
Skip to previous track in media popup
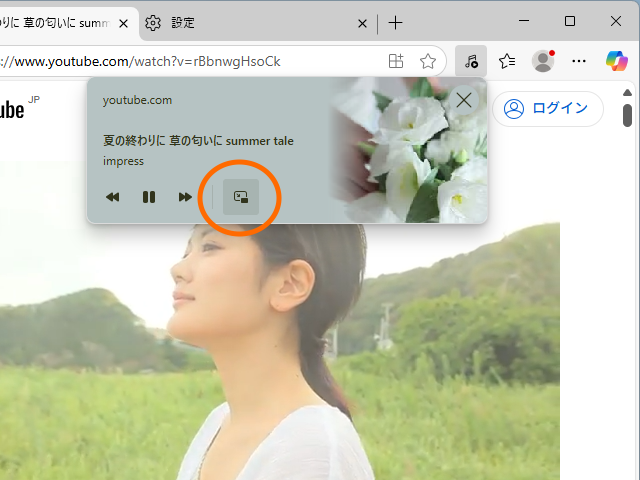point(112,197)
